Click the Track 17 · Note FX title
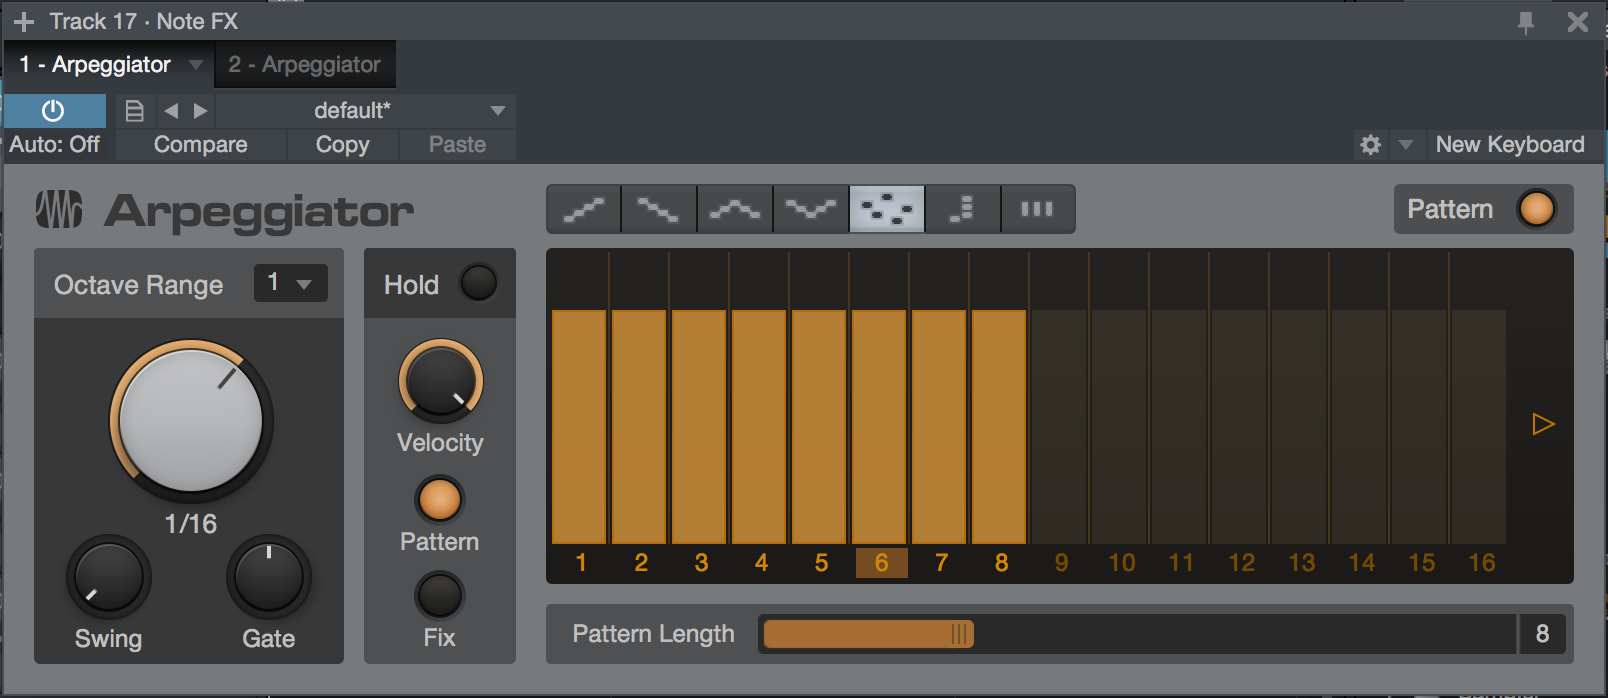 [x=144, y=21]
